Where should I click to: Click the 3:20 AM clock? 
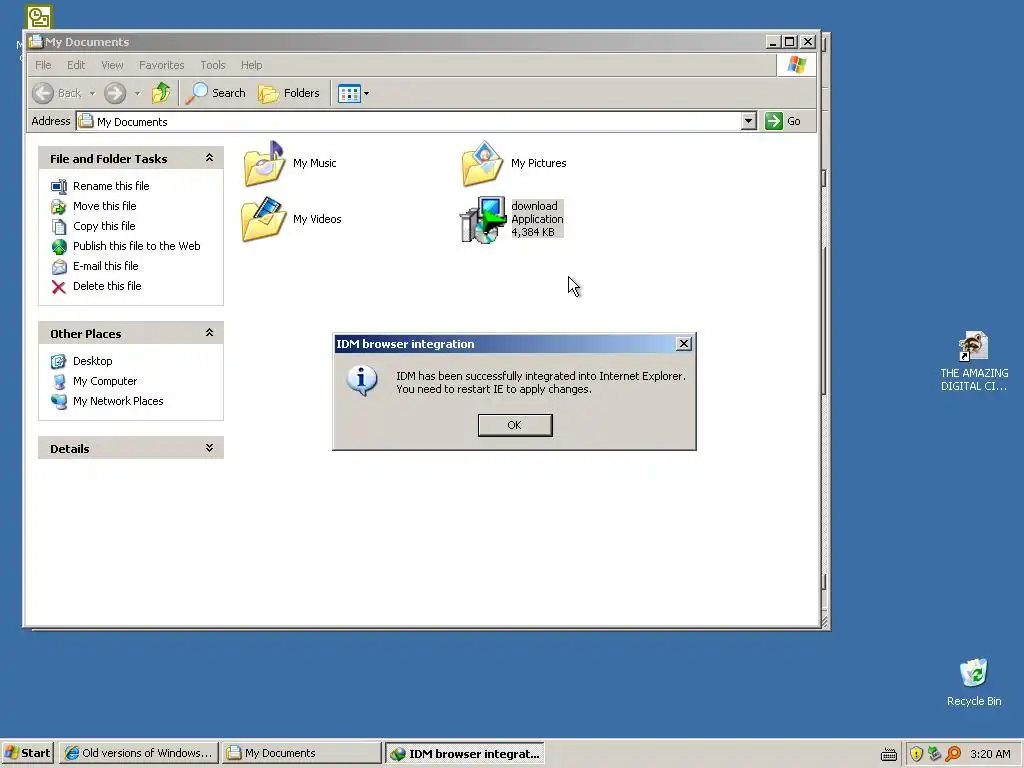point(990,754)
